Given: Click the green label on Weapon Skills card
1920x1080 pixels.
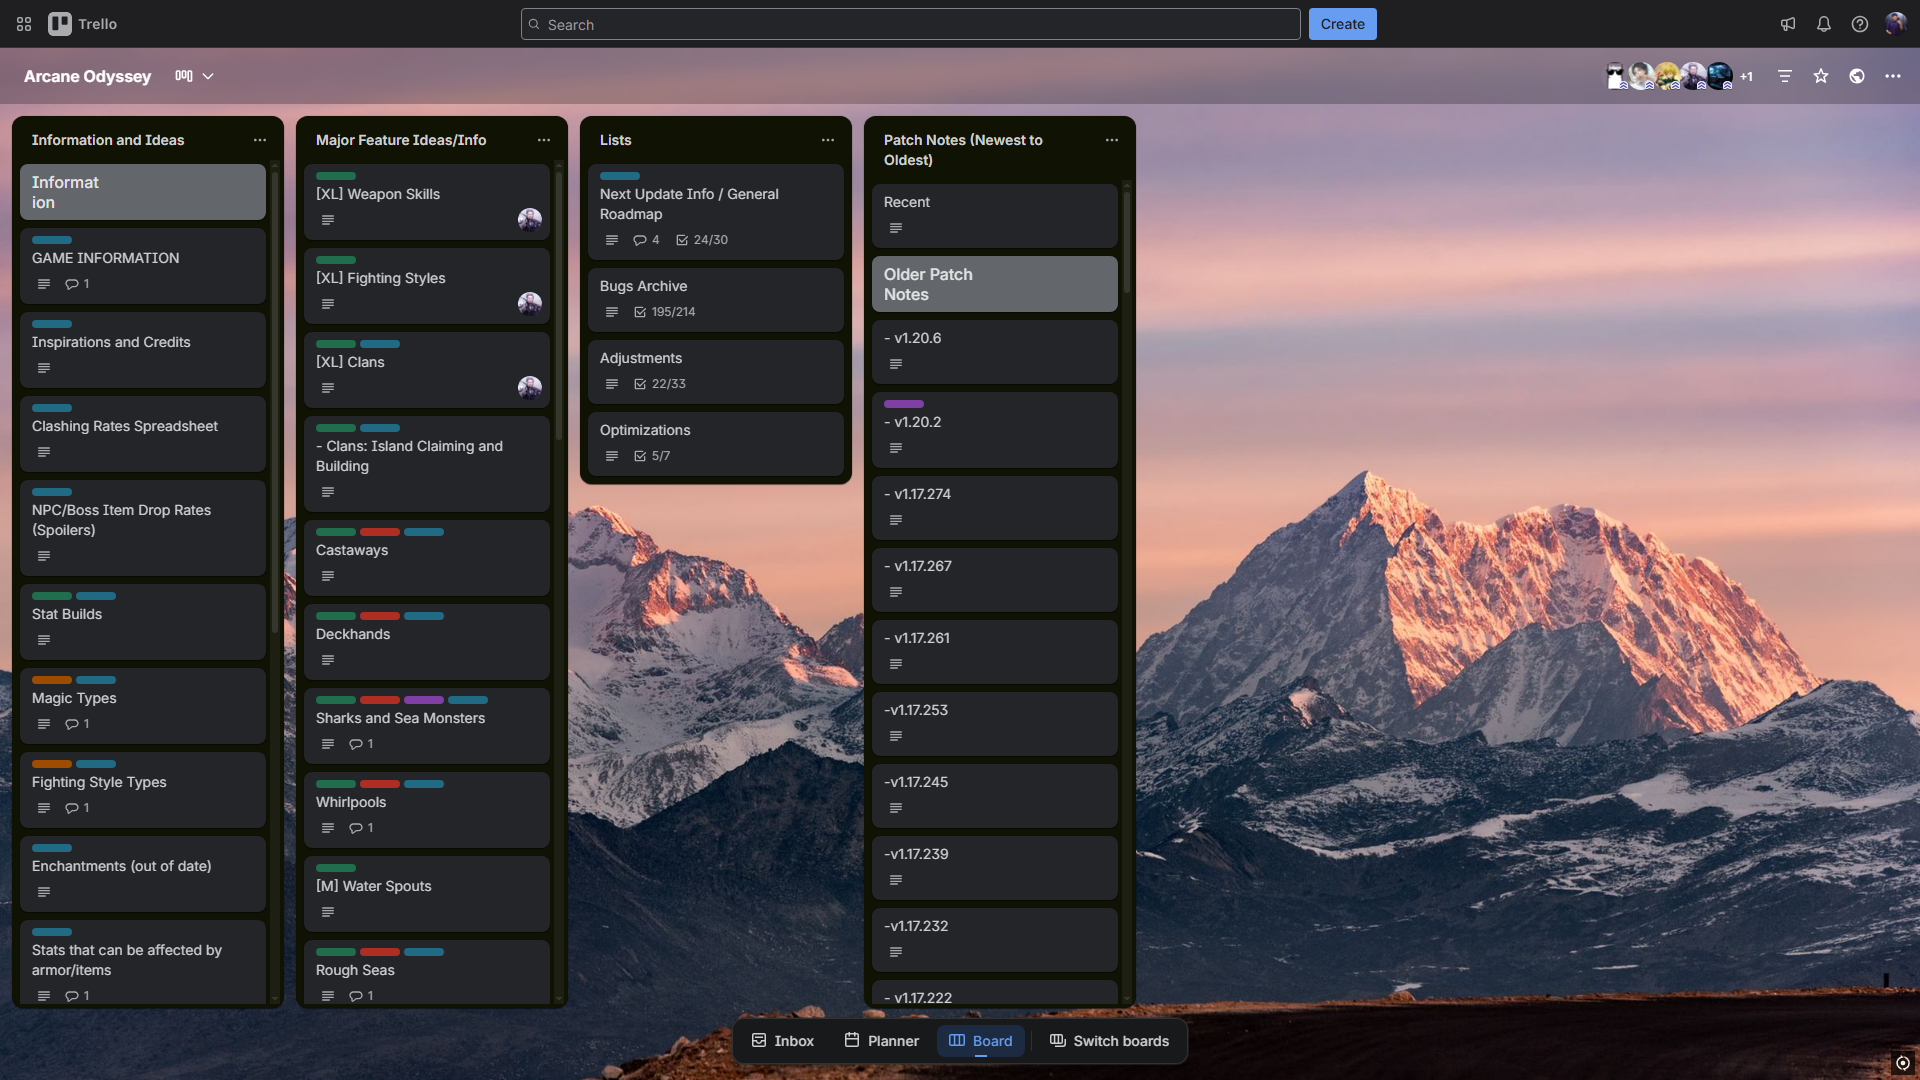Looking at the screenshot, I should (336, 176).
